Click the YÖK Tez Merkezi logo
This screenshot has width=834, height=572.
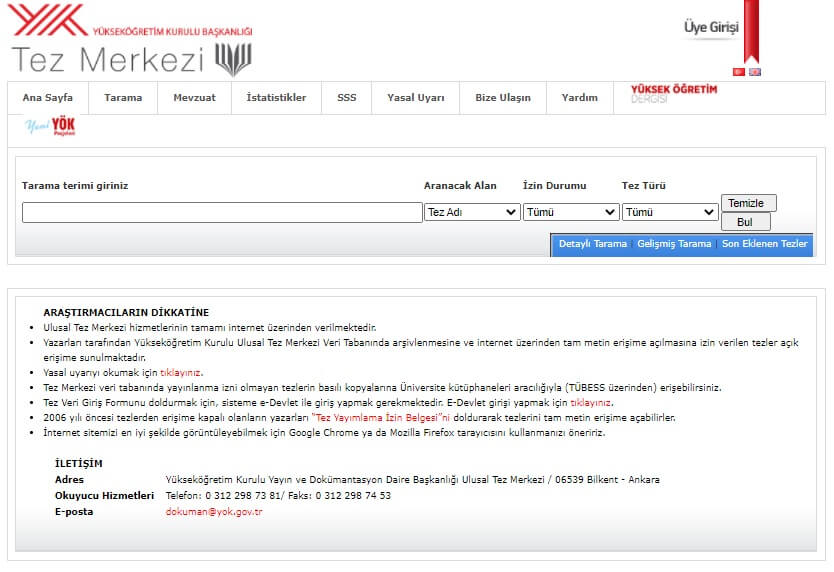pos(131,44)
